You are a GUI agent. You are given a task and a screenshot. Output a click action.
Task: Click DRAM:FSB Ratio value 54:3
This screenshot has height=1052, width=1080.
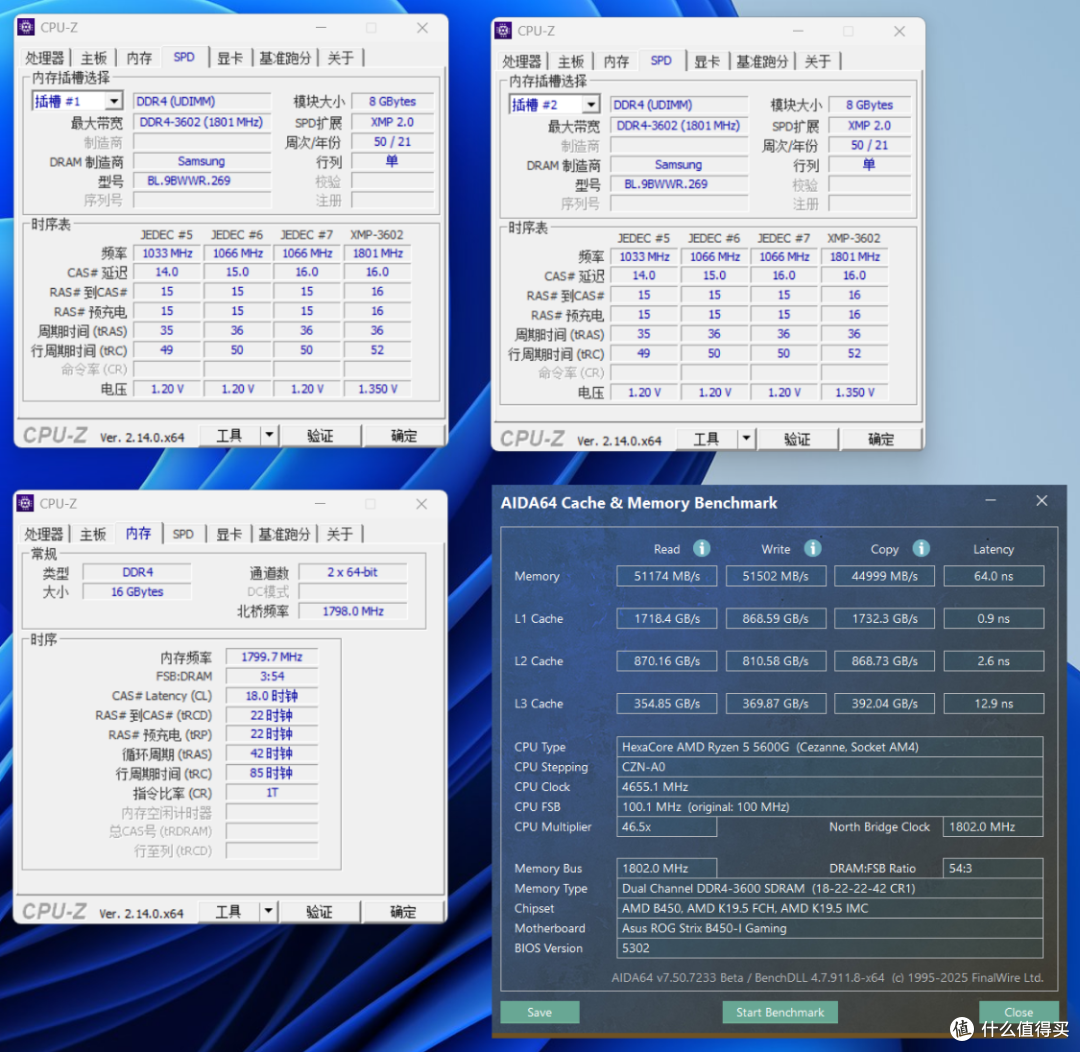[993, 868]
